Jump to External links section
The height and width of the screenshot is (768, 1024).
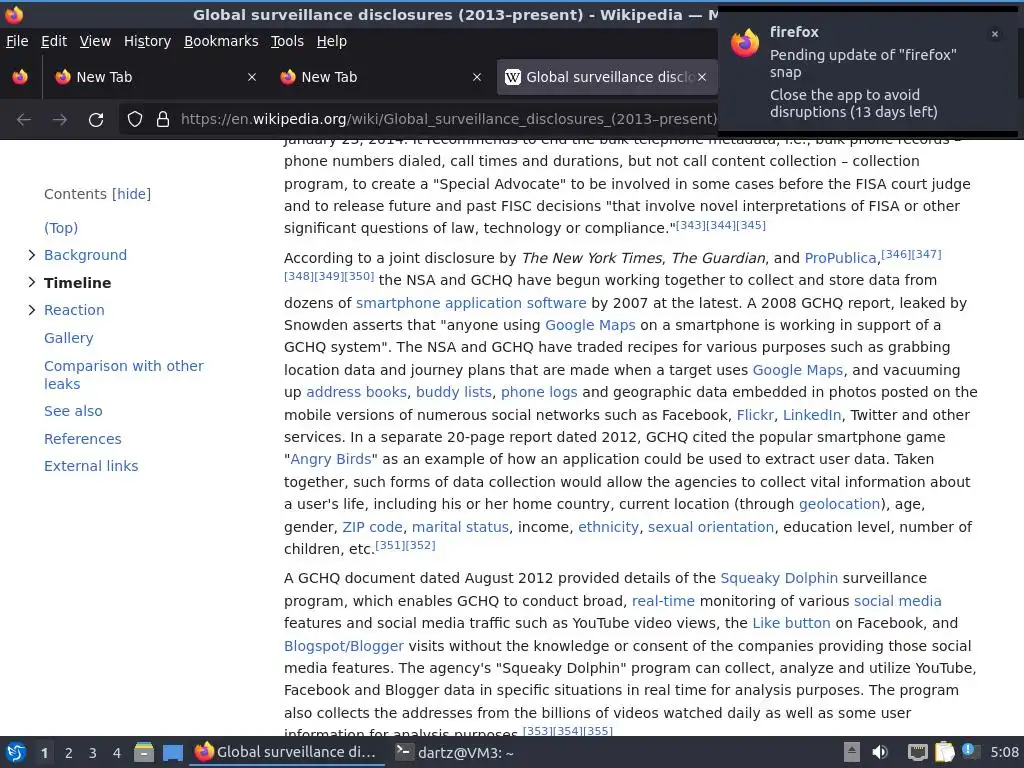91,466
